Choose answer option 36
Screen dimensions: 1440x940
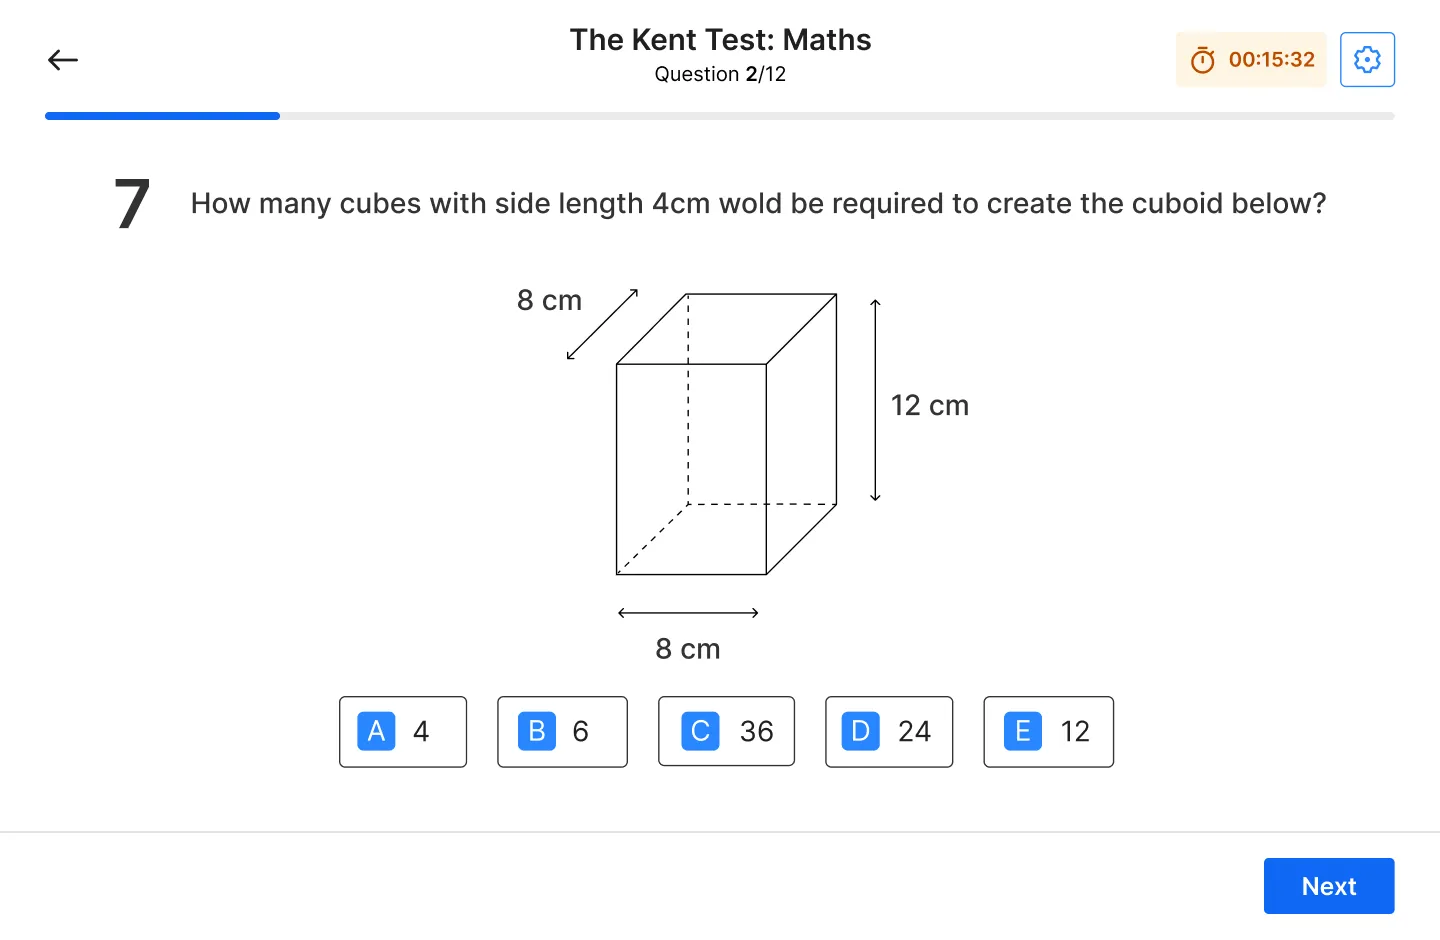pos(726,732)
